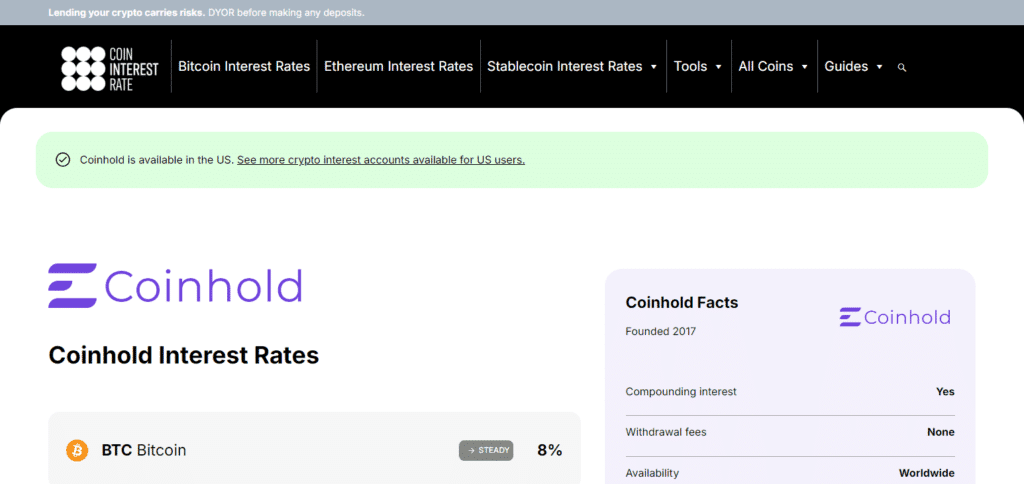The width and height of the screenshot is (1024, 484).
Task: Click the 'None' withdrawal fees value
Action: pos(941,432)
